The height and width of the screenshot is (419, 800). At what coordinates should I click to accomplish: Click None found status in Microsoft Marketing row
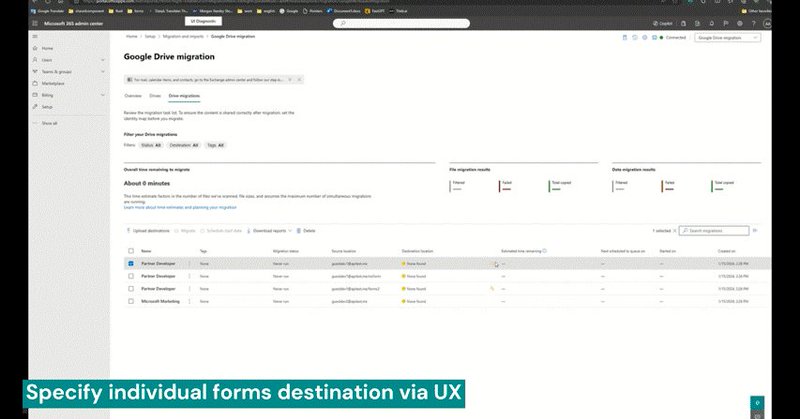[414, 302]
